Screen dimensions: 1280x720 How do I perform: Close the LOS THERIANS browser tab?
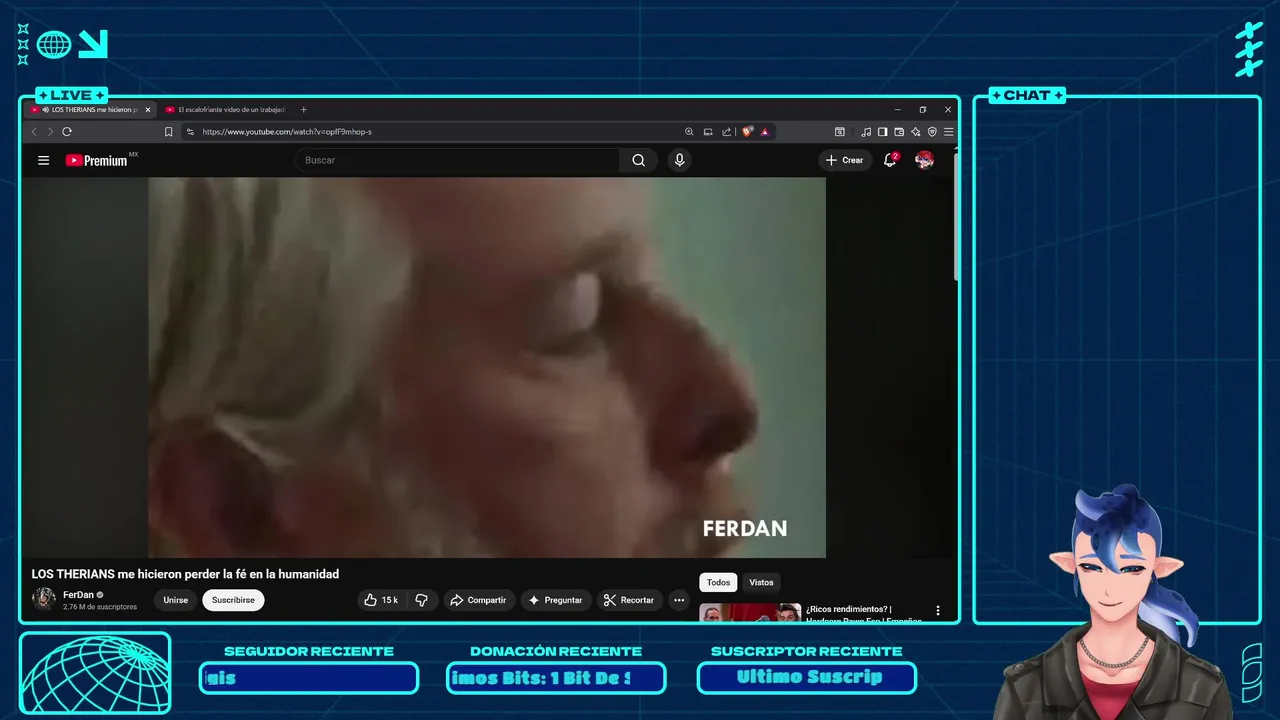click(x=148, y=110)
